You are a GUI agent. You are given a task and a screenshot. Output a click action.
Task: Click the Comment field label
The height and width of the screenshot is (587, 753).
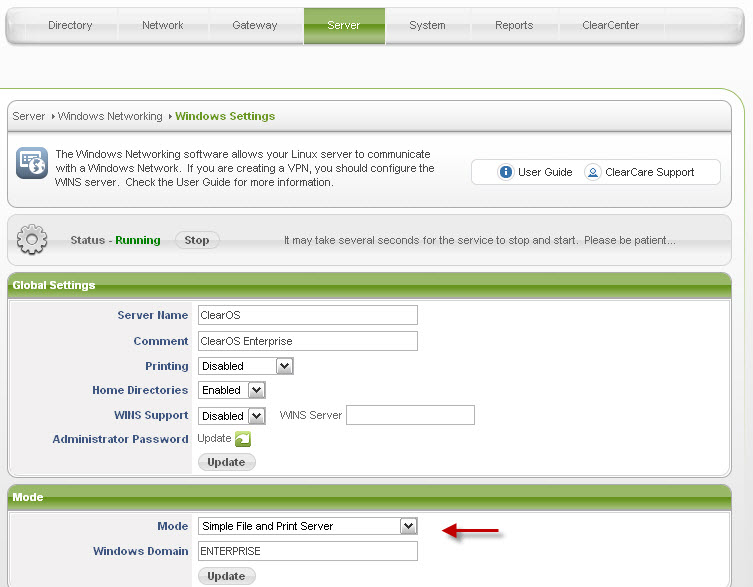pyautogui.click(x=161, y=341)
